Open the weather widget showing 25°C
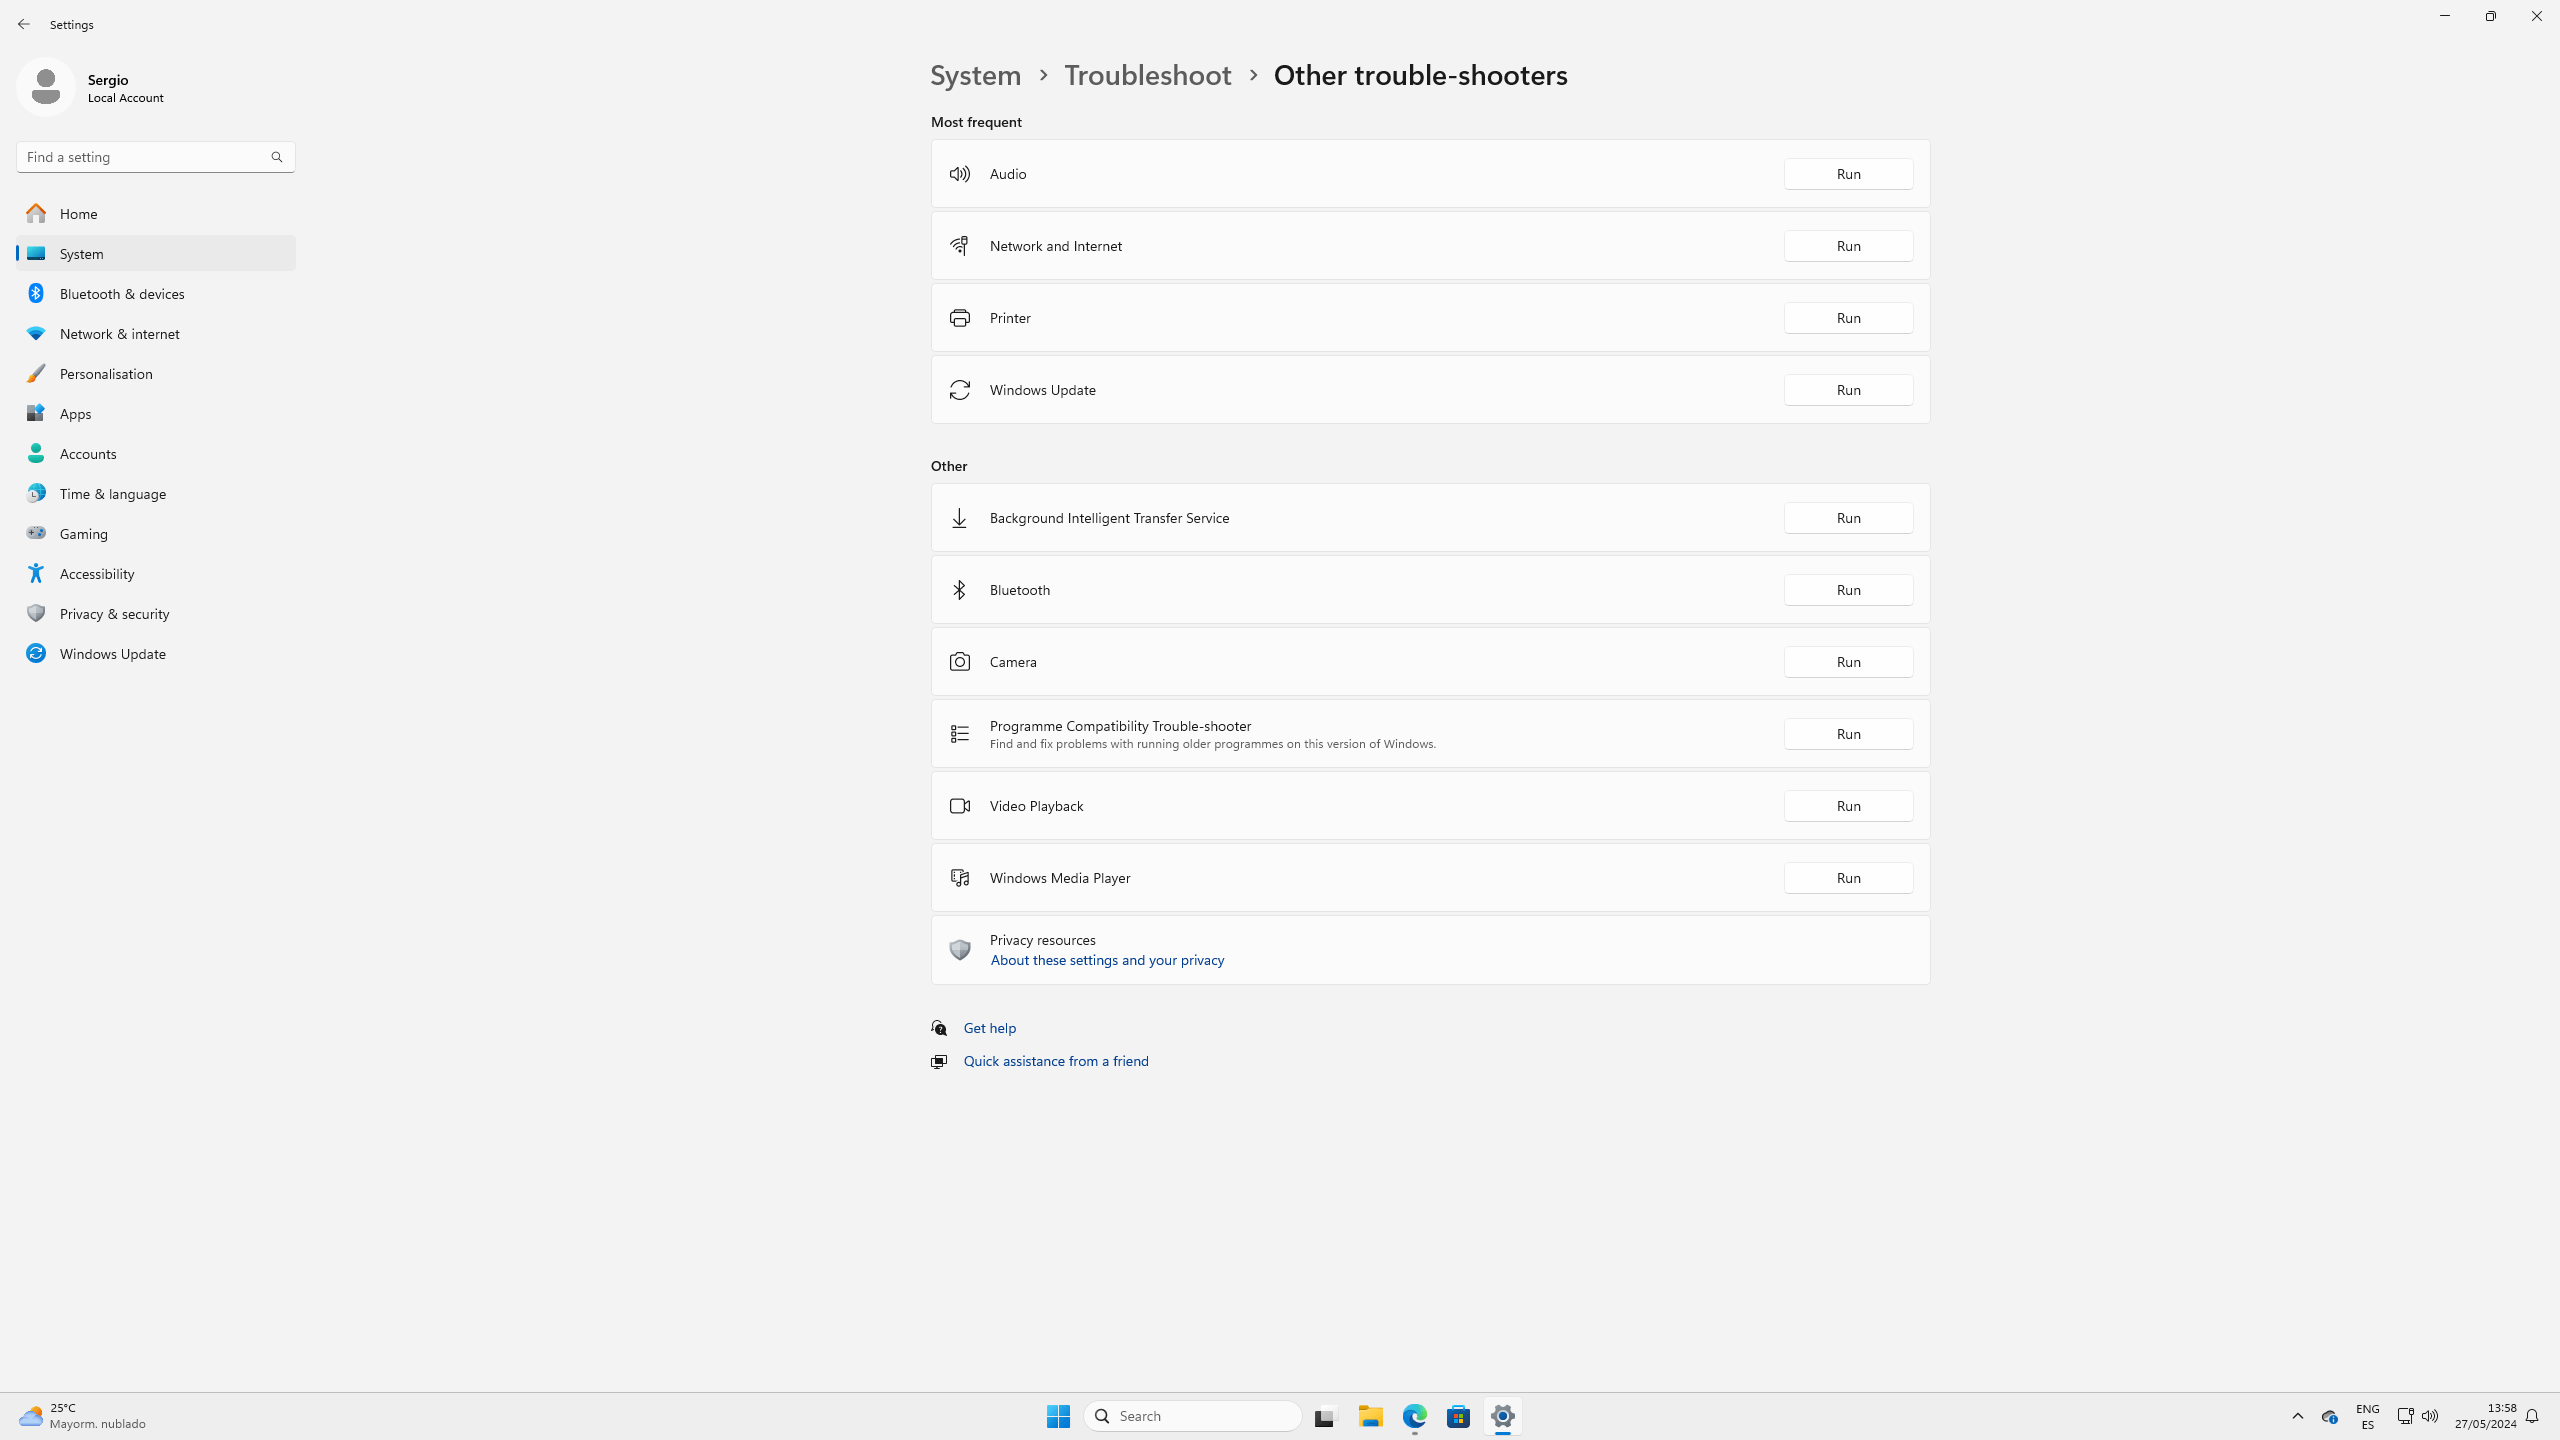The image size is (2560, 1440). point(82,1416)
